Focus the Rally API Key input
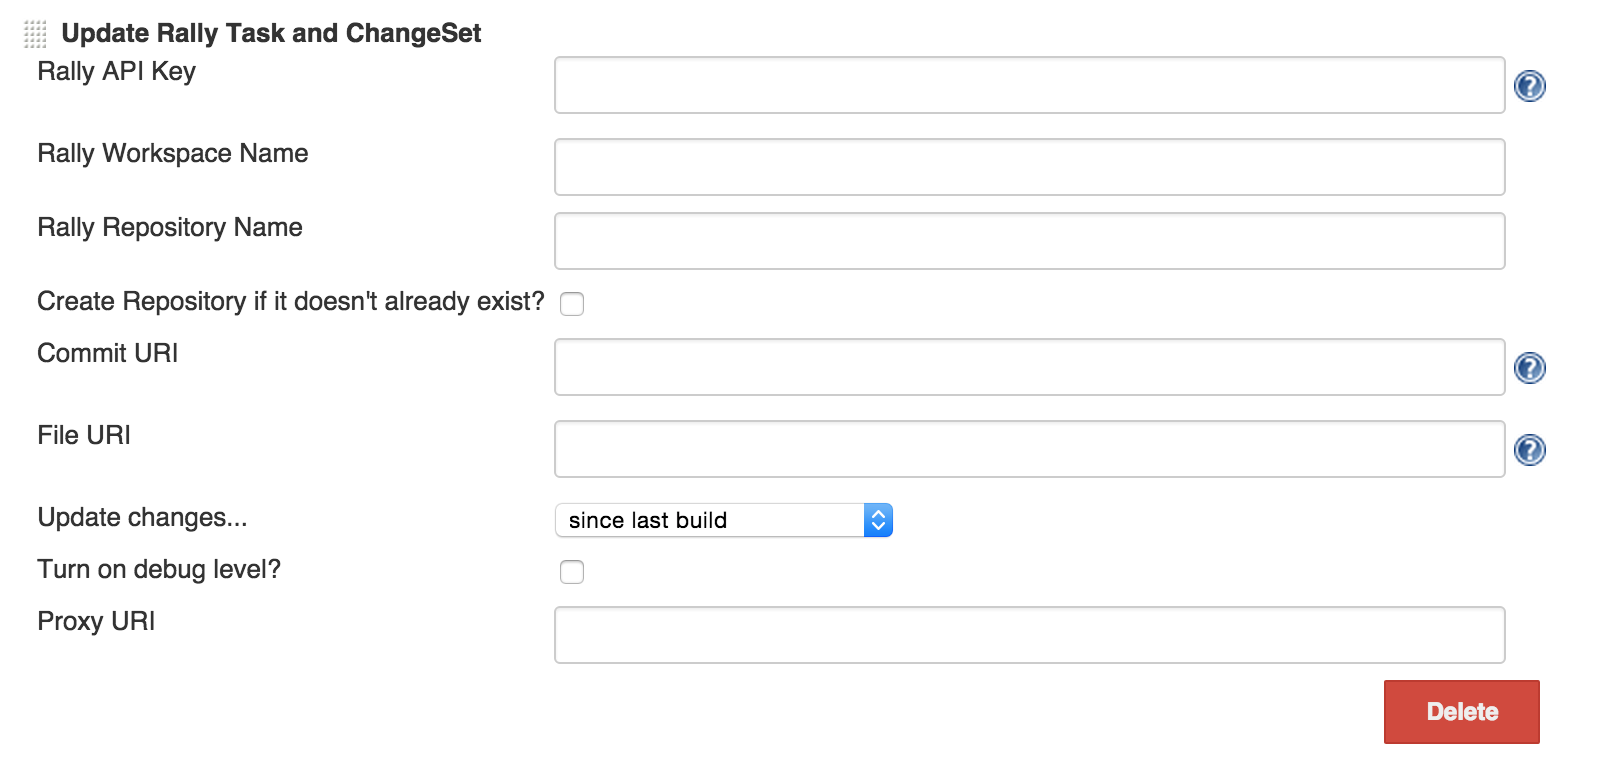 click(1029, 85)
